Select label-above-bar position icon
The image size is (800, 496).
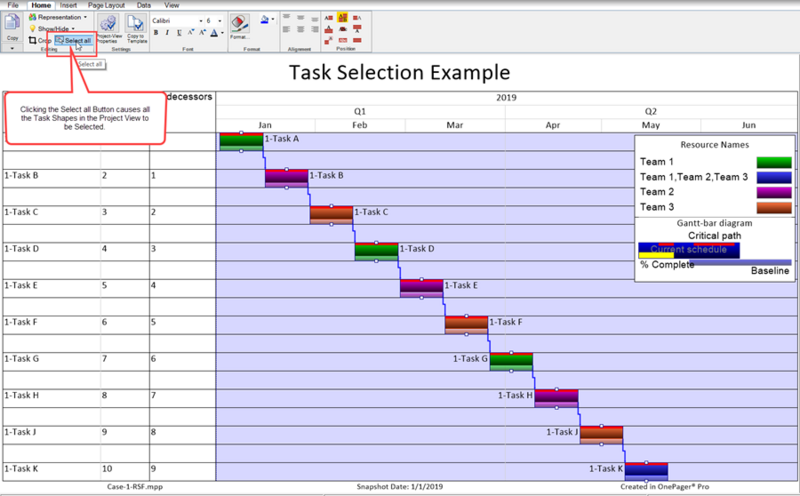tap(329, 29)
